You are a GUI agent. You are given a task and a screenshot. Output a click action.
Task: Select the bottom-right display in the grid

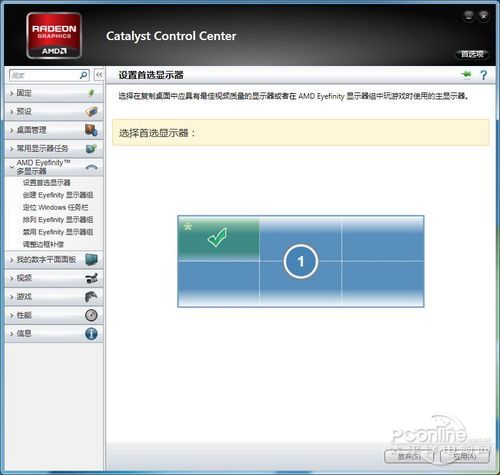tap(383, 283)
